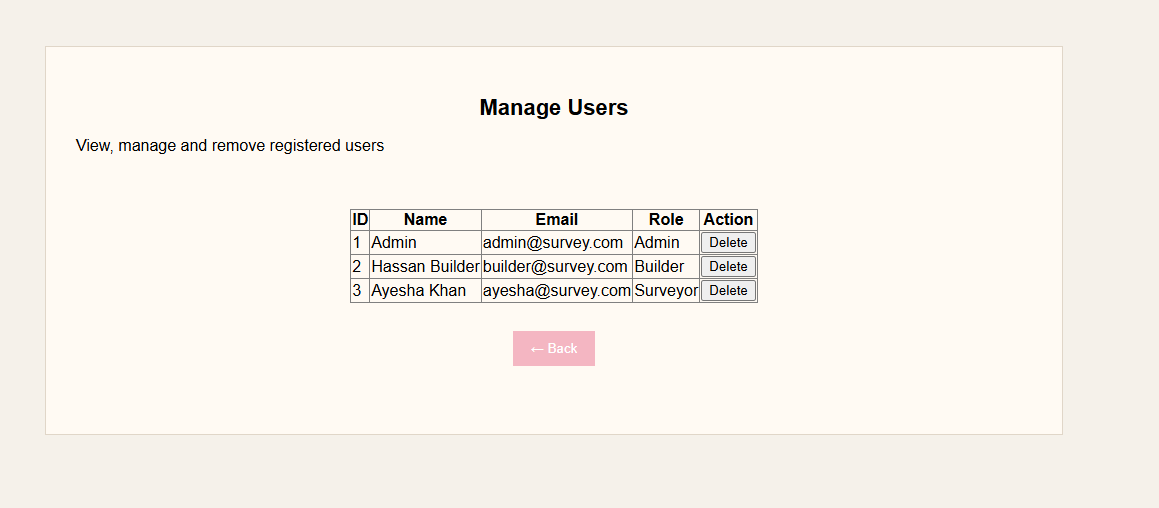Screen dimensions: 1159x508
Task: Select the ID column header
Action: [360, 220]
